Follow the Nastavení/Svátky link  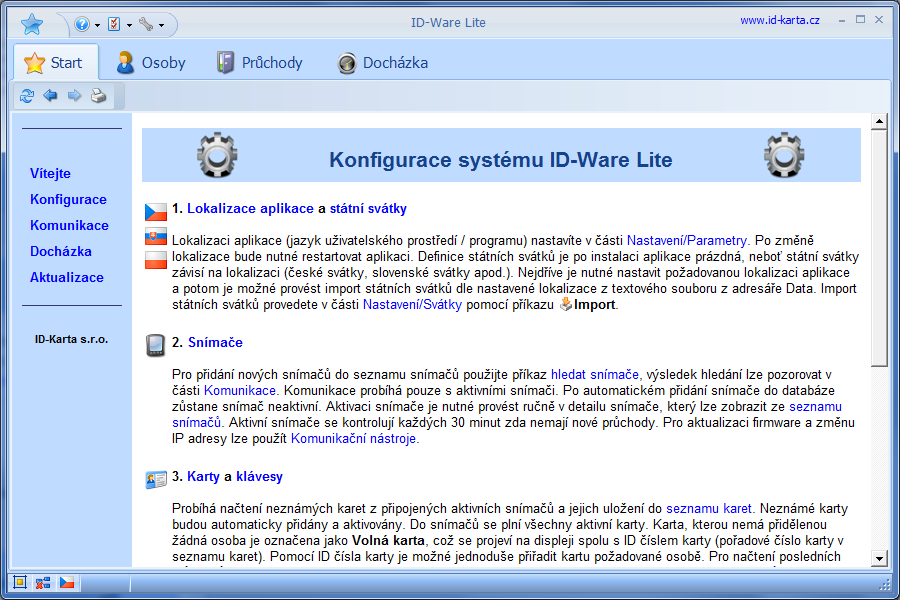coord(412,305)
